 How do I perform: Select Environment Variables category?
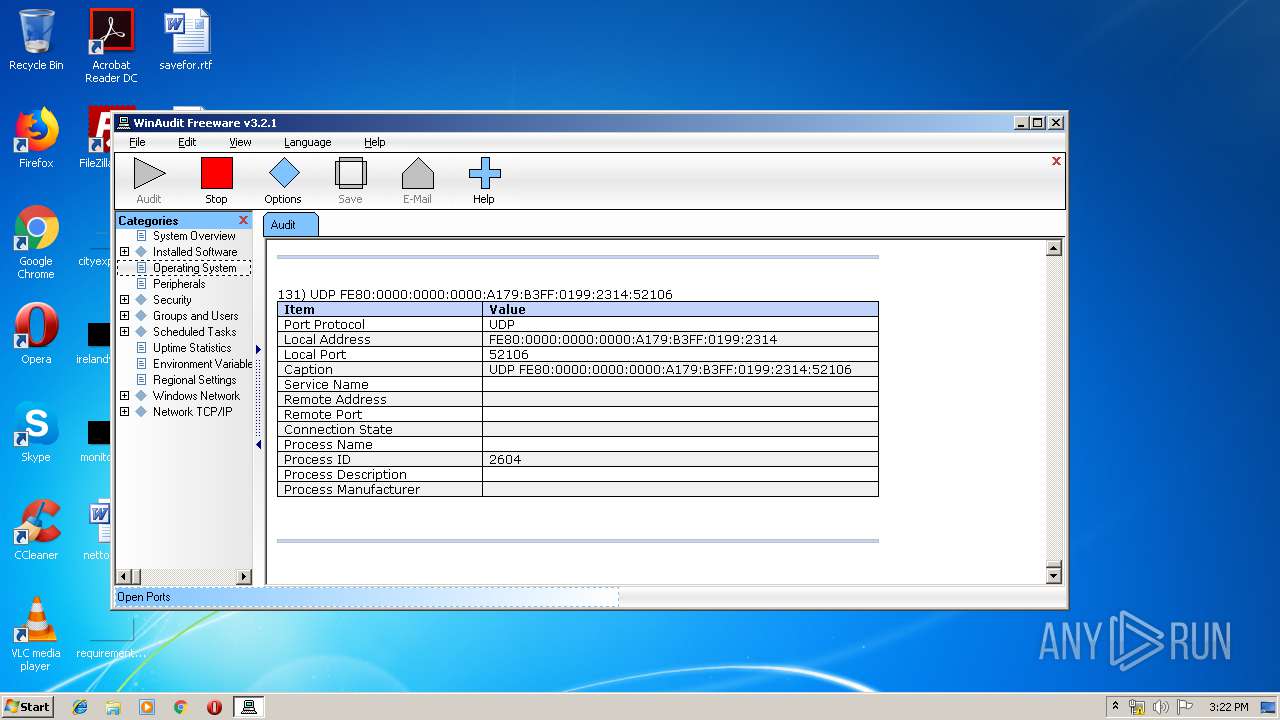202,364
